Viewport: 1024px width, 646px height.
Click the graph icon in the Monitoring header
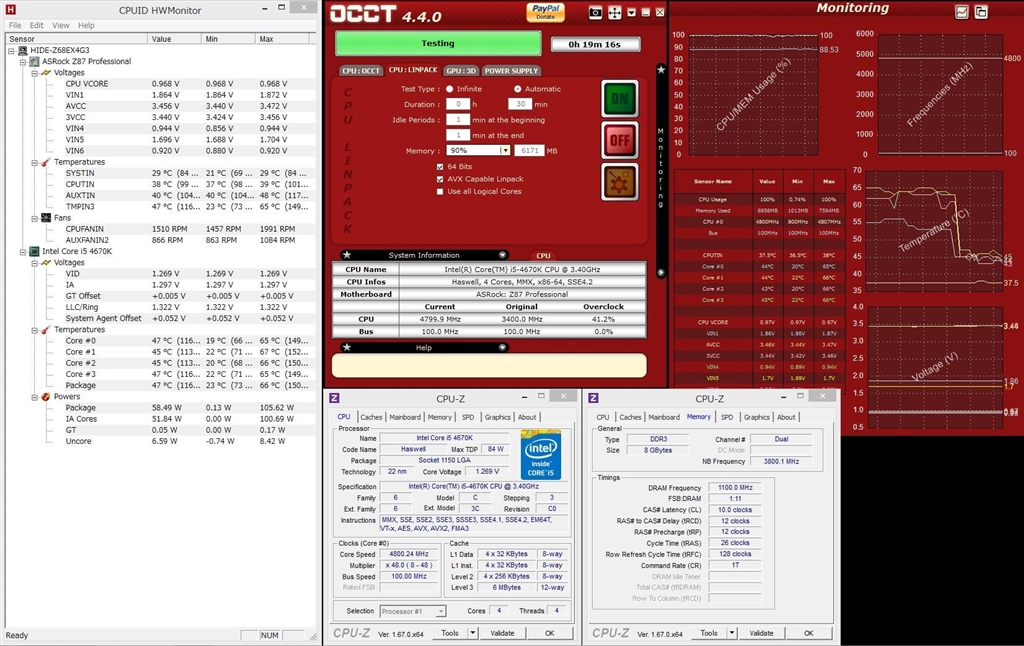pyautogui.click(x=961, y=12)
